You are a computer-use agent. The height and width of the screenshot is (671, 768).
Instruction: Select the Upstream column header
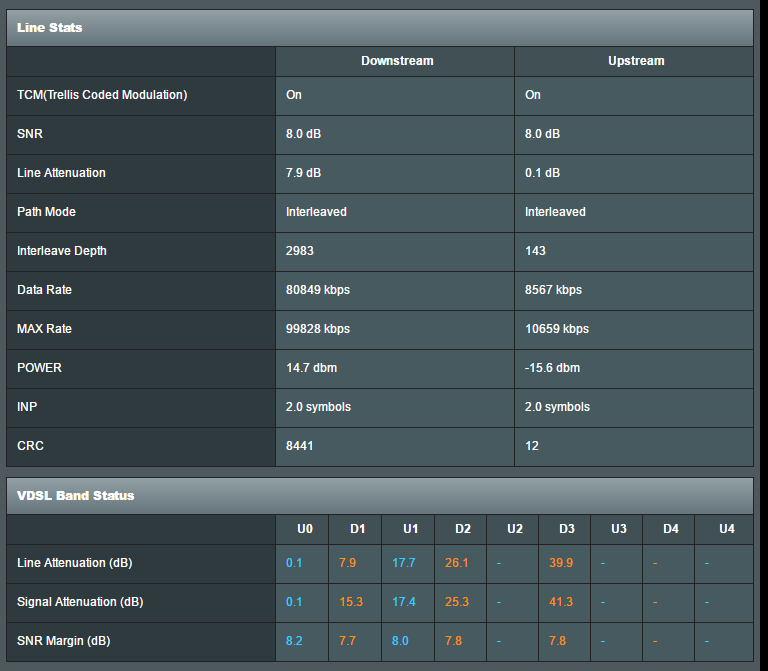point(635,61)
